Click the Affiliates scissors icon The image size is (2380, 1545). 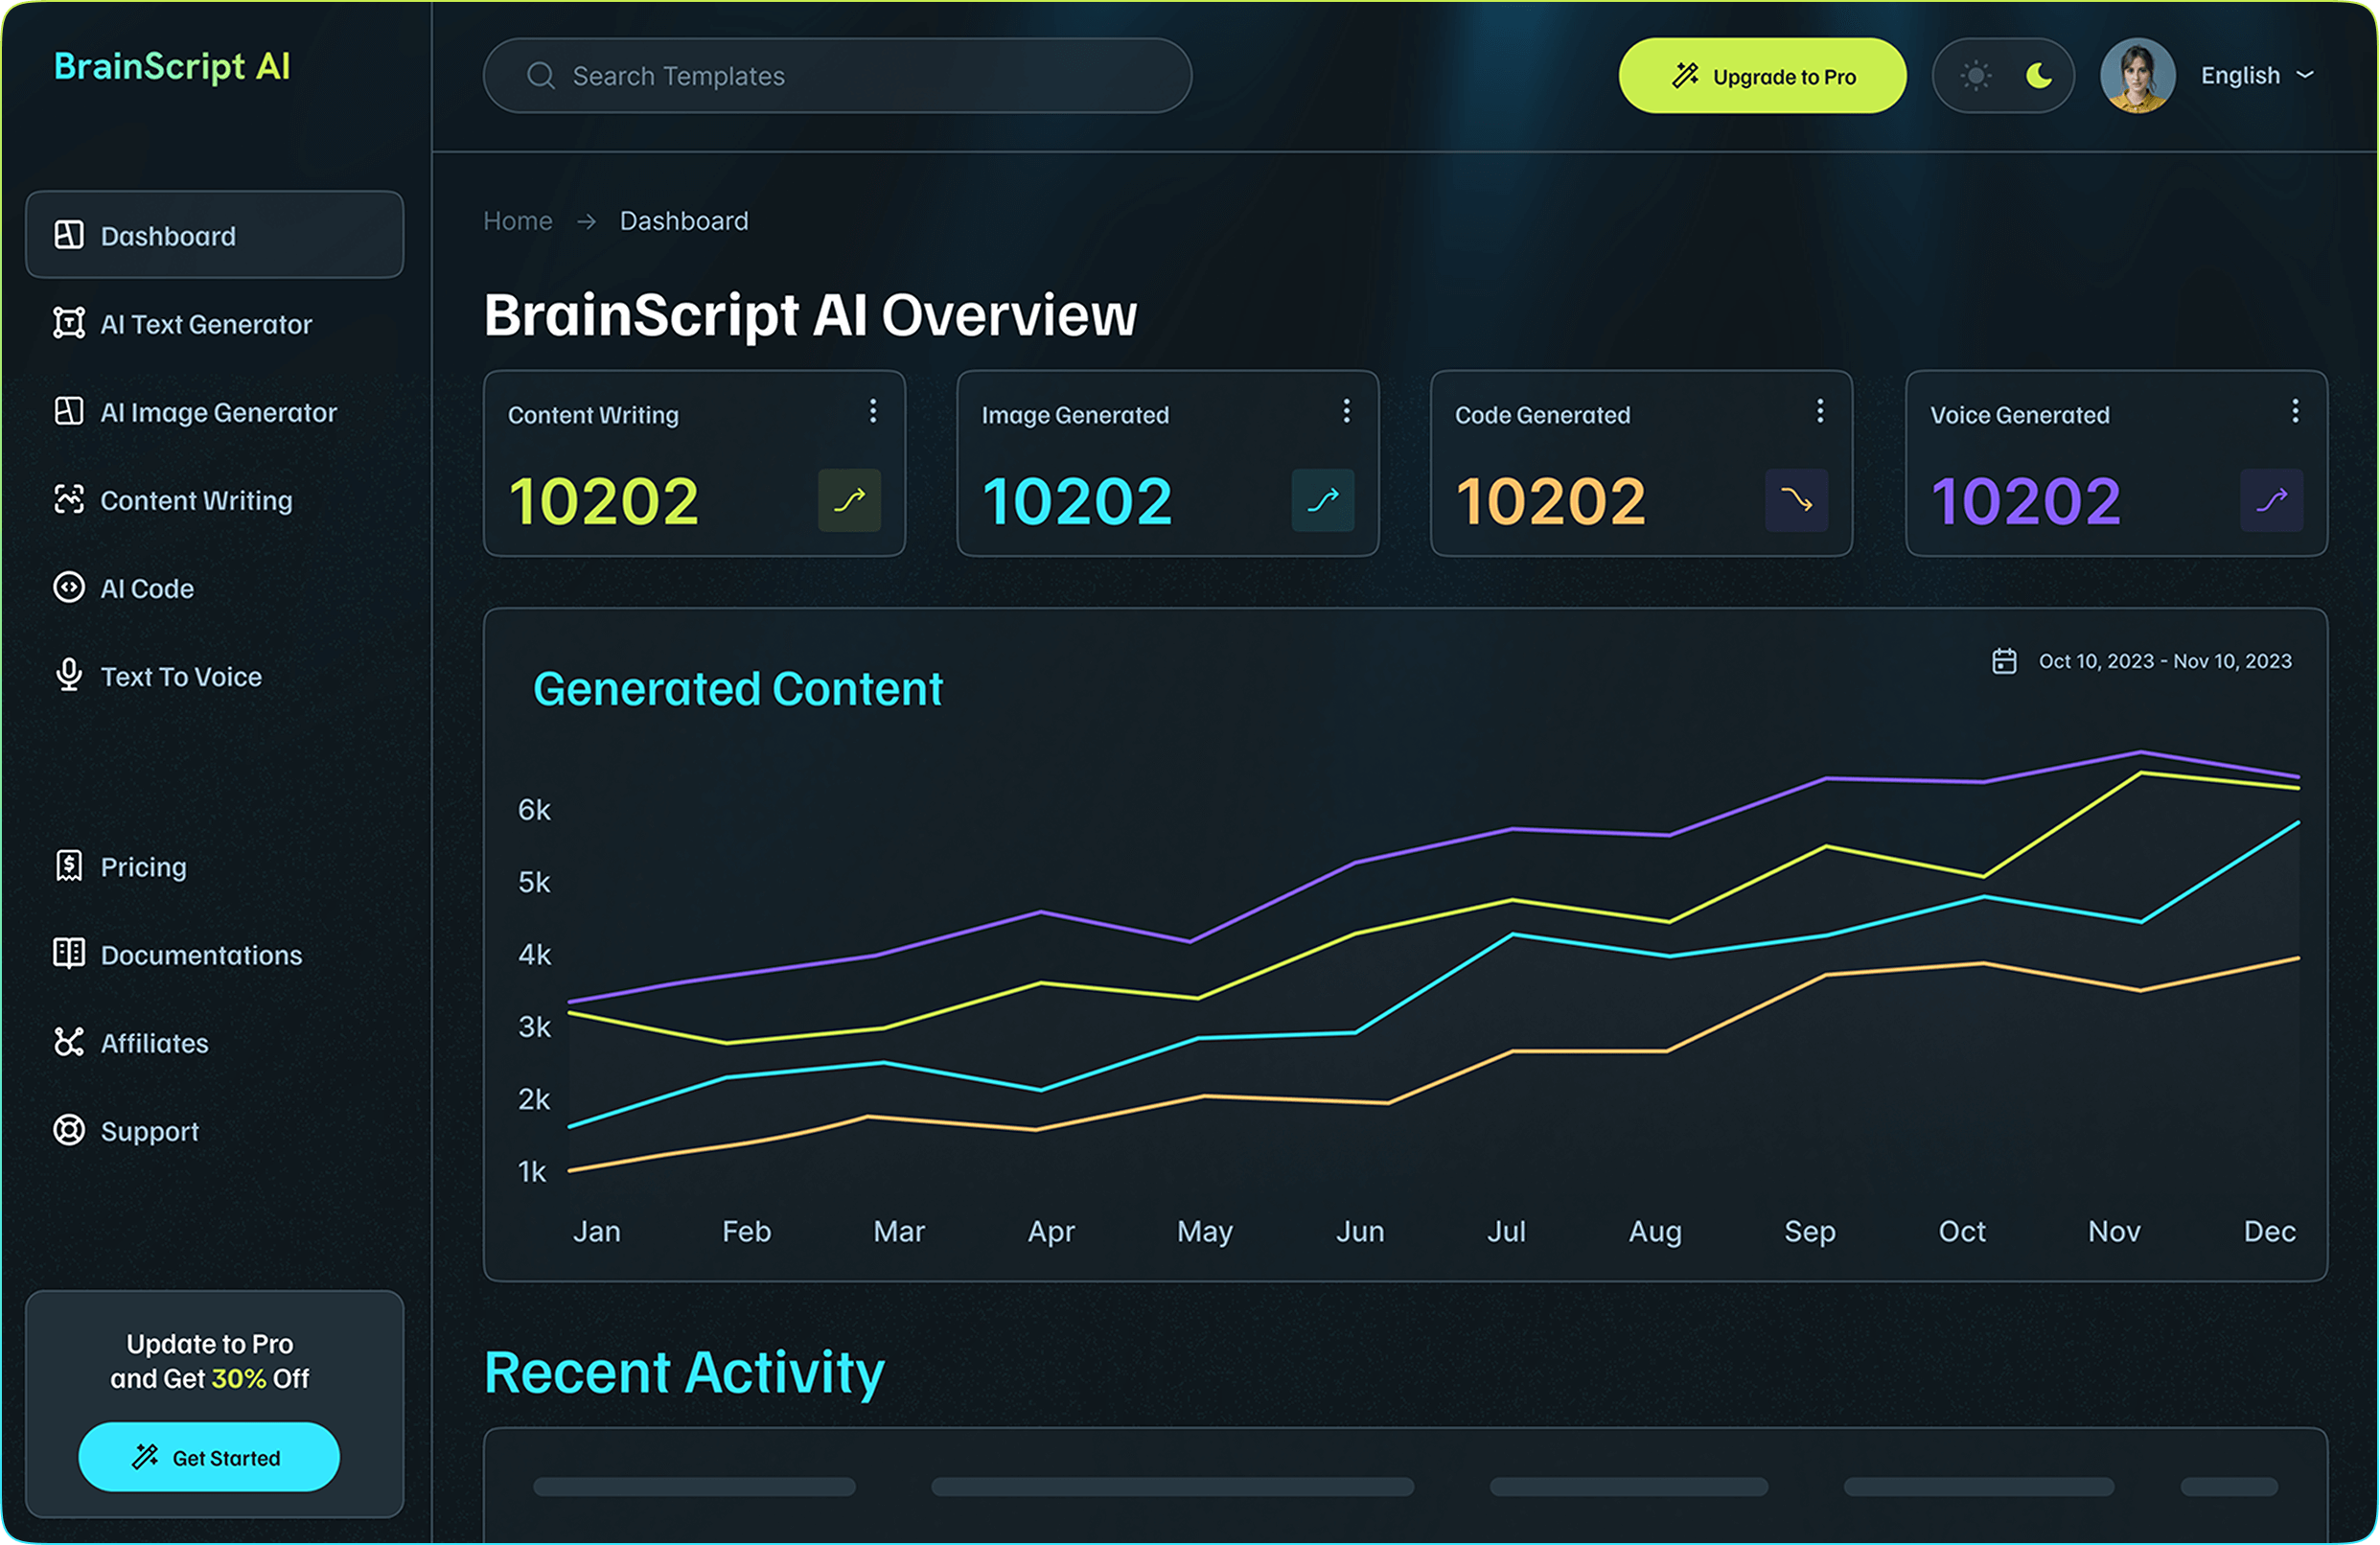pos(68,1042)
